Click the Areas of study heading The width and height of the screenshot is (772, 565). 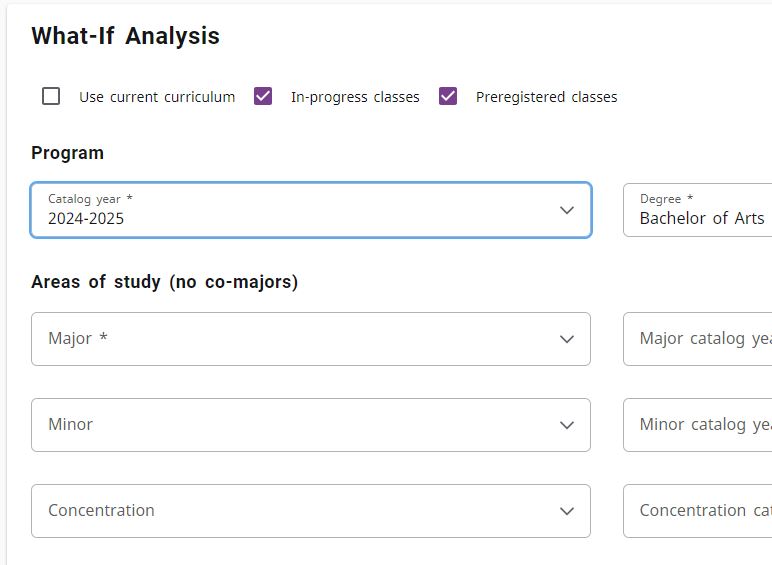[x=164, y=282]
